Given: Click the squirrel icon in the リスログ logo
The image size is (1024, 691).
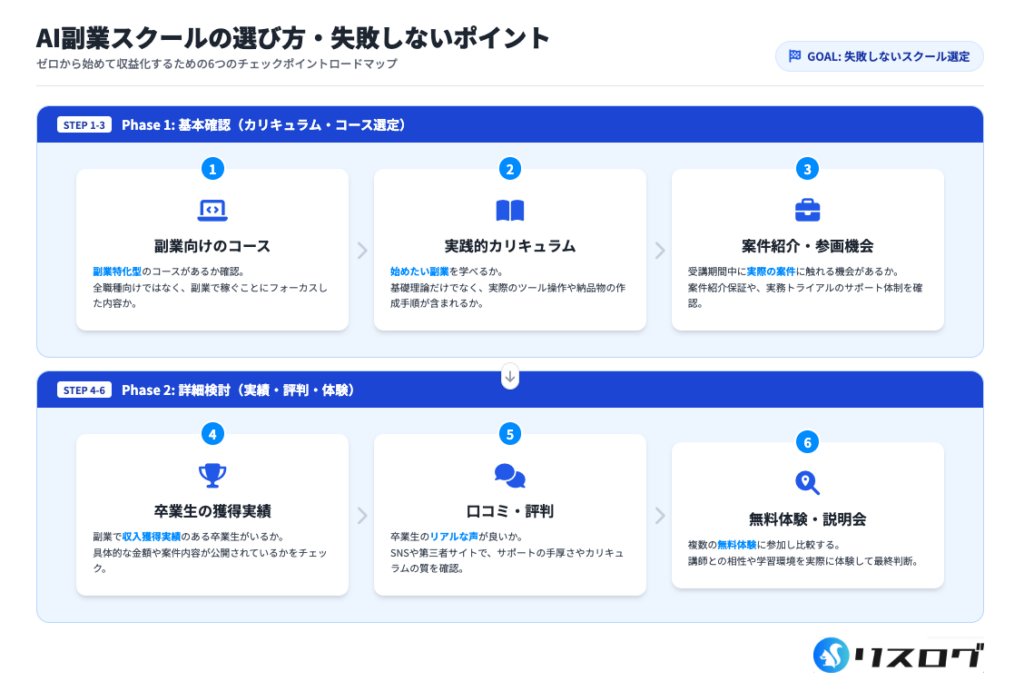Looking at the screenshot, I should click(831, 656).
